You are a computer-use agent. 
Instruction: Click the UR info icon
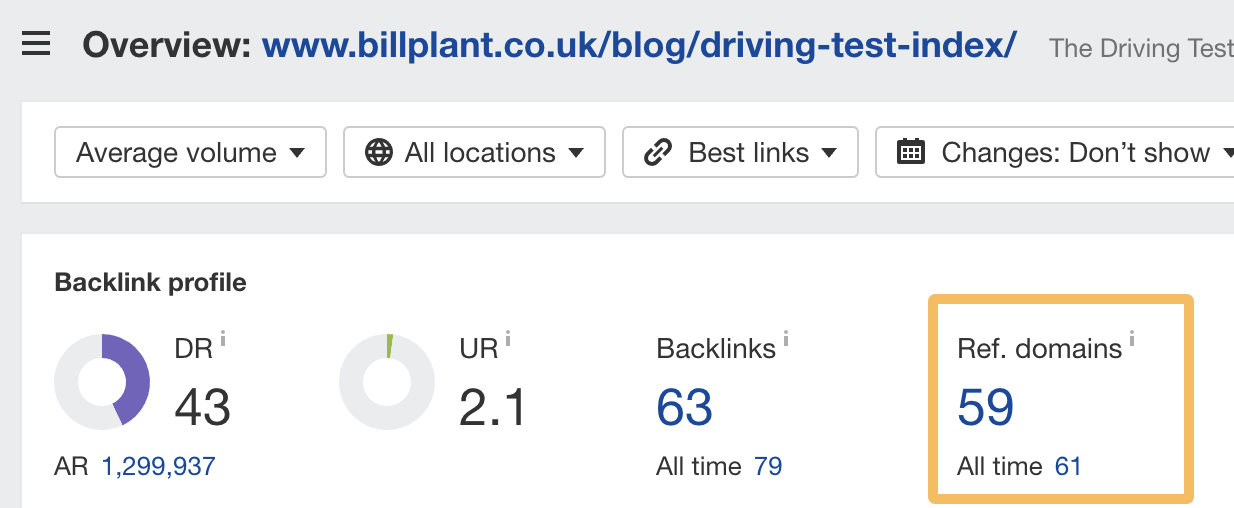coord(508,341)
